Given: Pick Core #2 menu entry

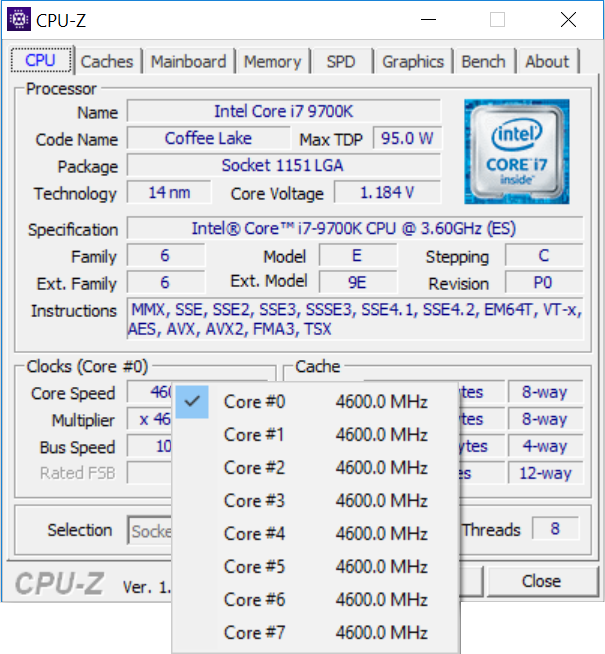Looking at the screenshot, I should point(316,468).
